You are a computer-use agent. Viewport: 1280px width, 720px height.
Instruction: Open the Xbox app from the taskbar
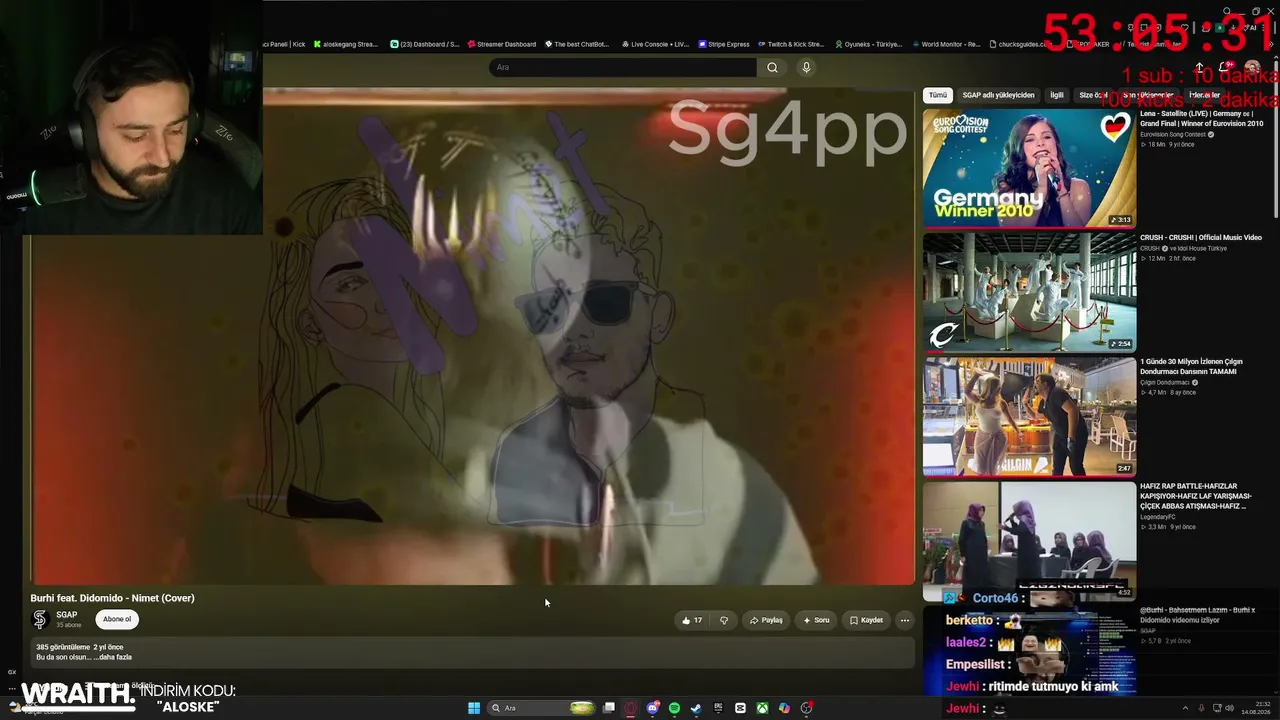pyautogui.click(x=762, y=708)
